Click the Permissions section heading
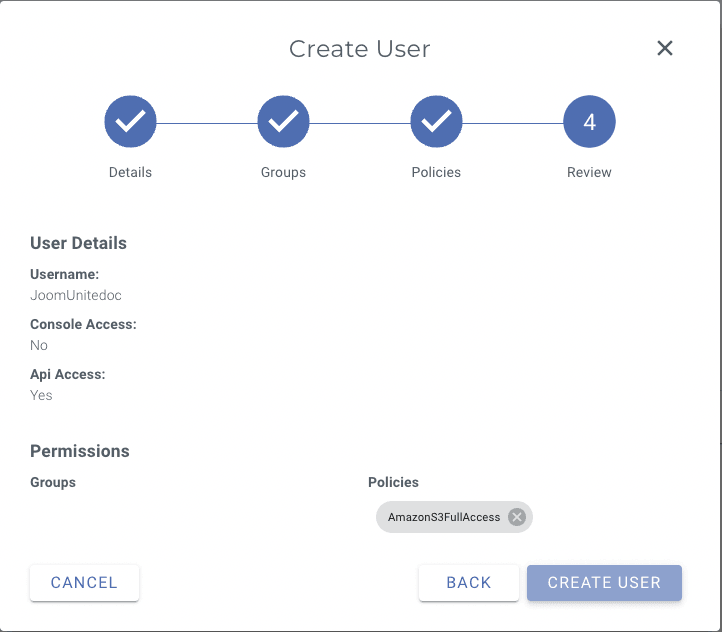Screen dimensions: 722x632 80,451
